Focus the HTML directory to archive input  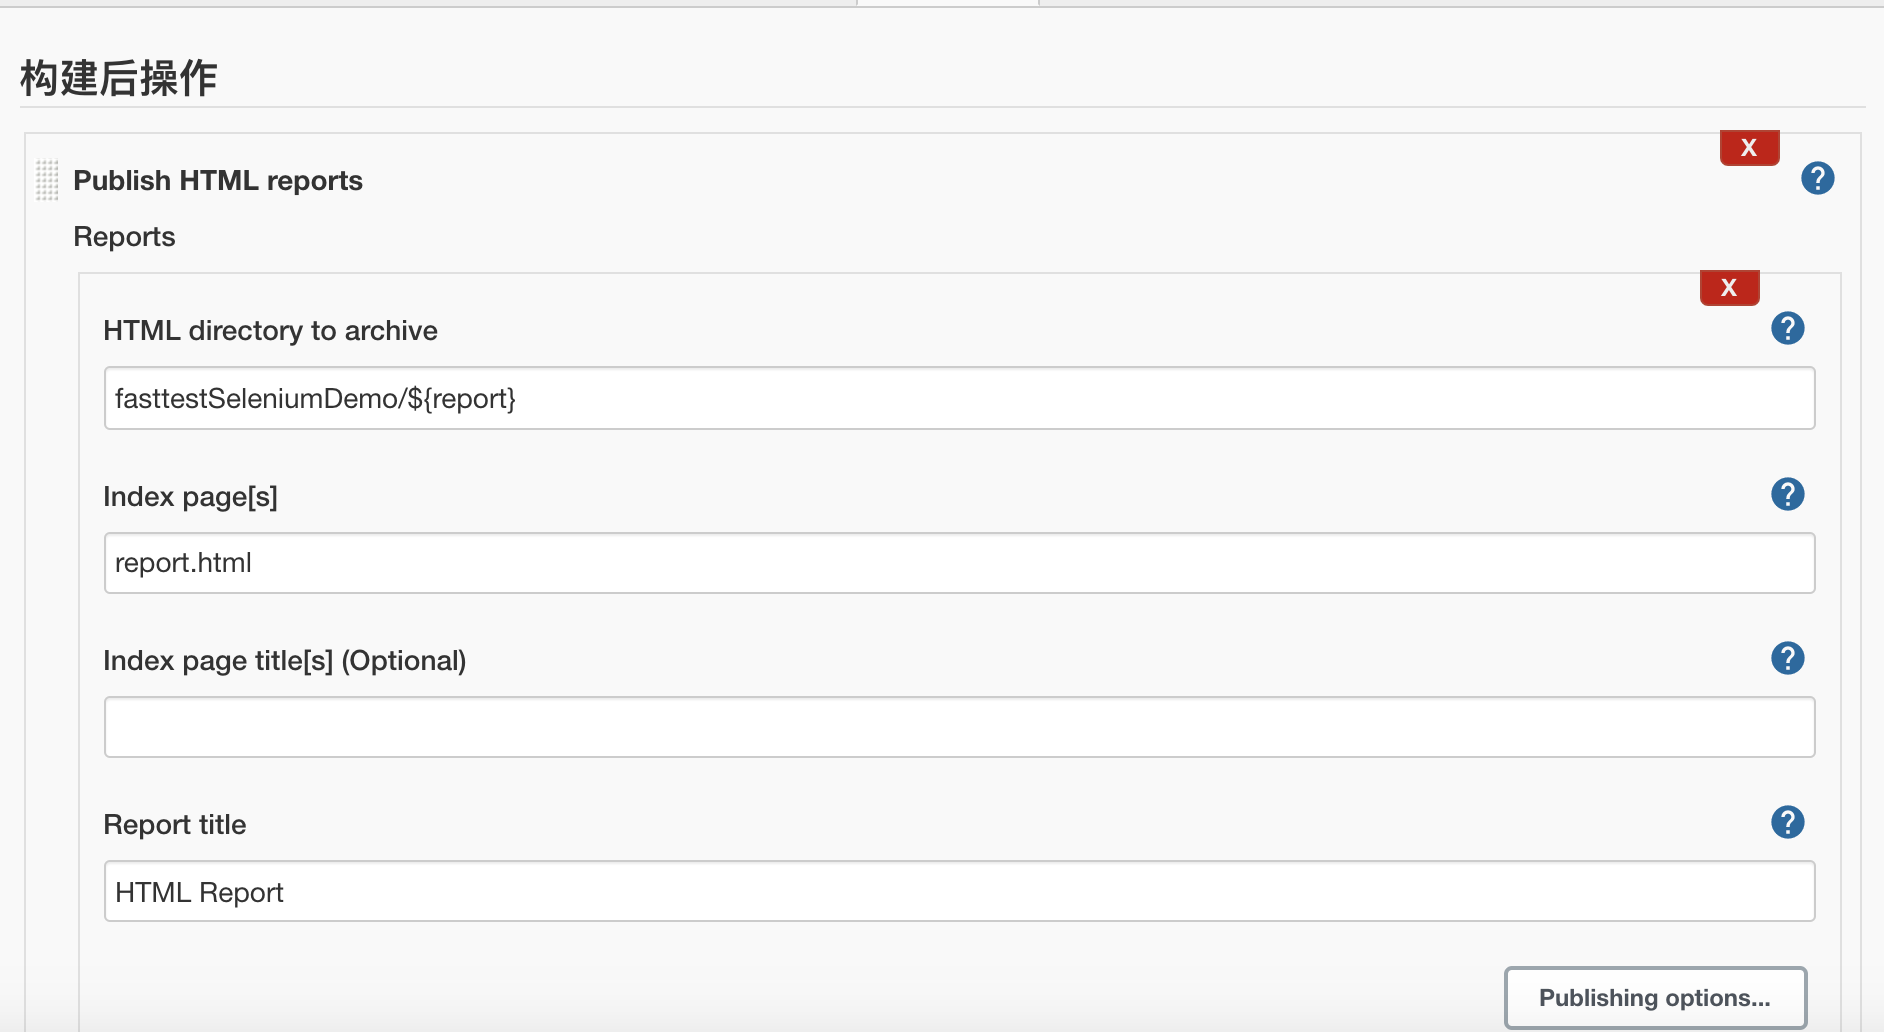point(958,398)
